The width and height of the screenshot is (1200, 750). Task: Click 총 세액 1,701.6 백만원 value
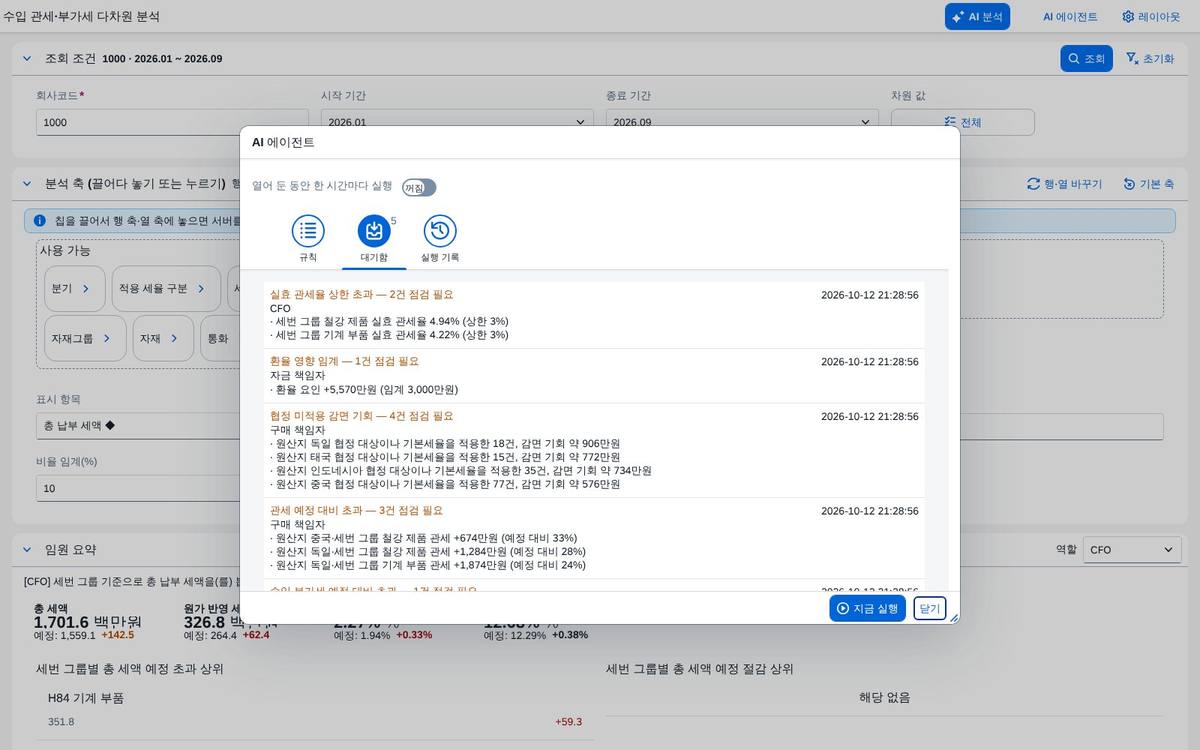click(x=87, y=622)
